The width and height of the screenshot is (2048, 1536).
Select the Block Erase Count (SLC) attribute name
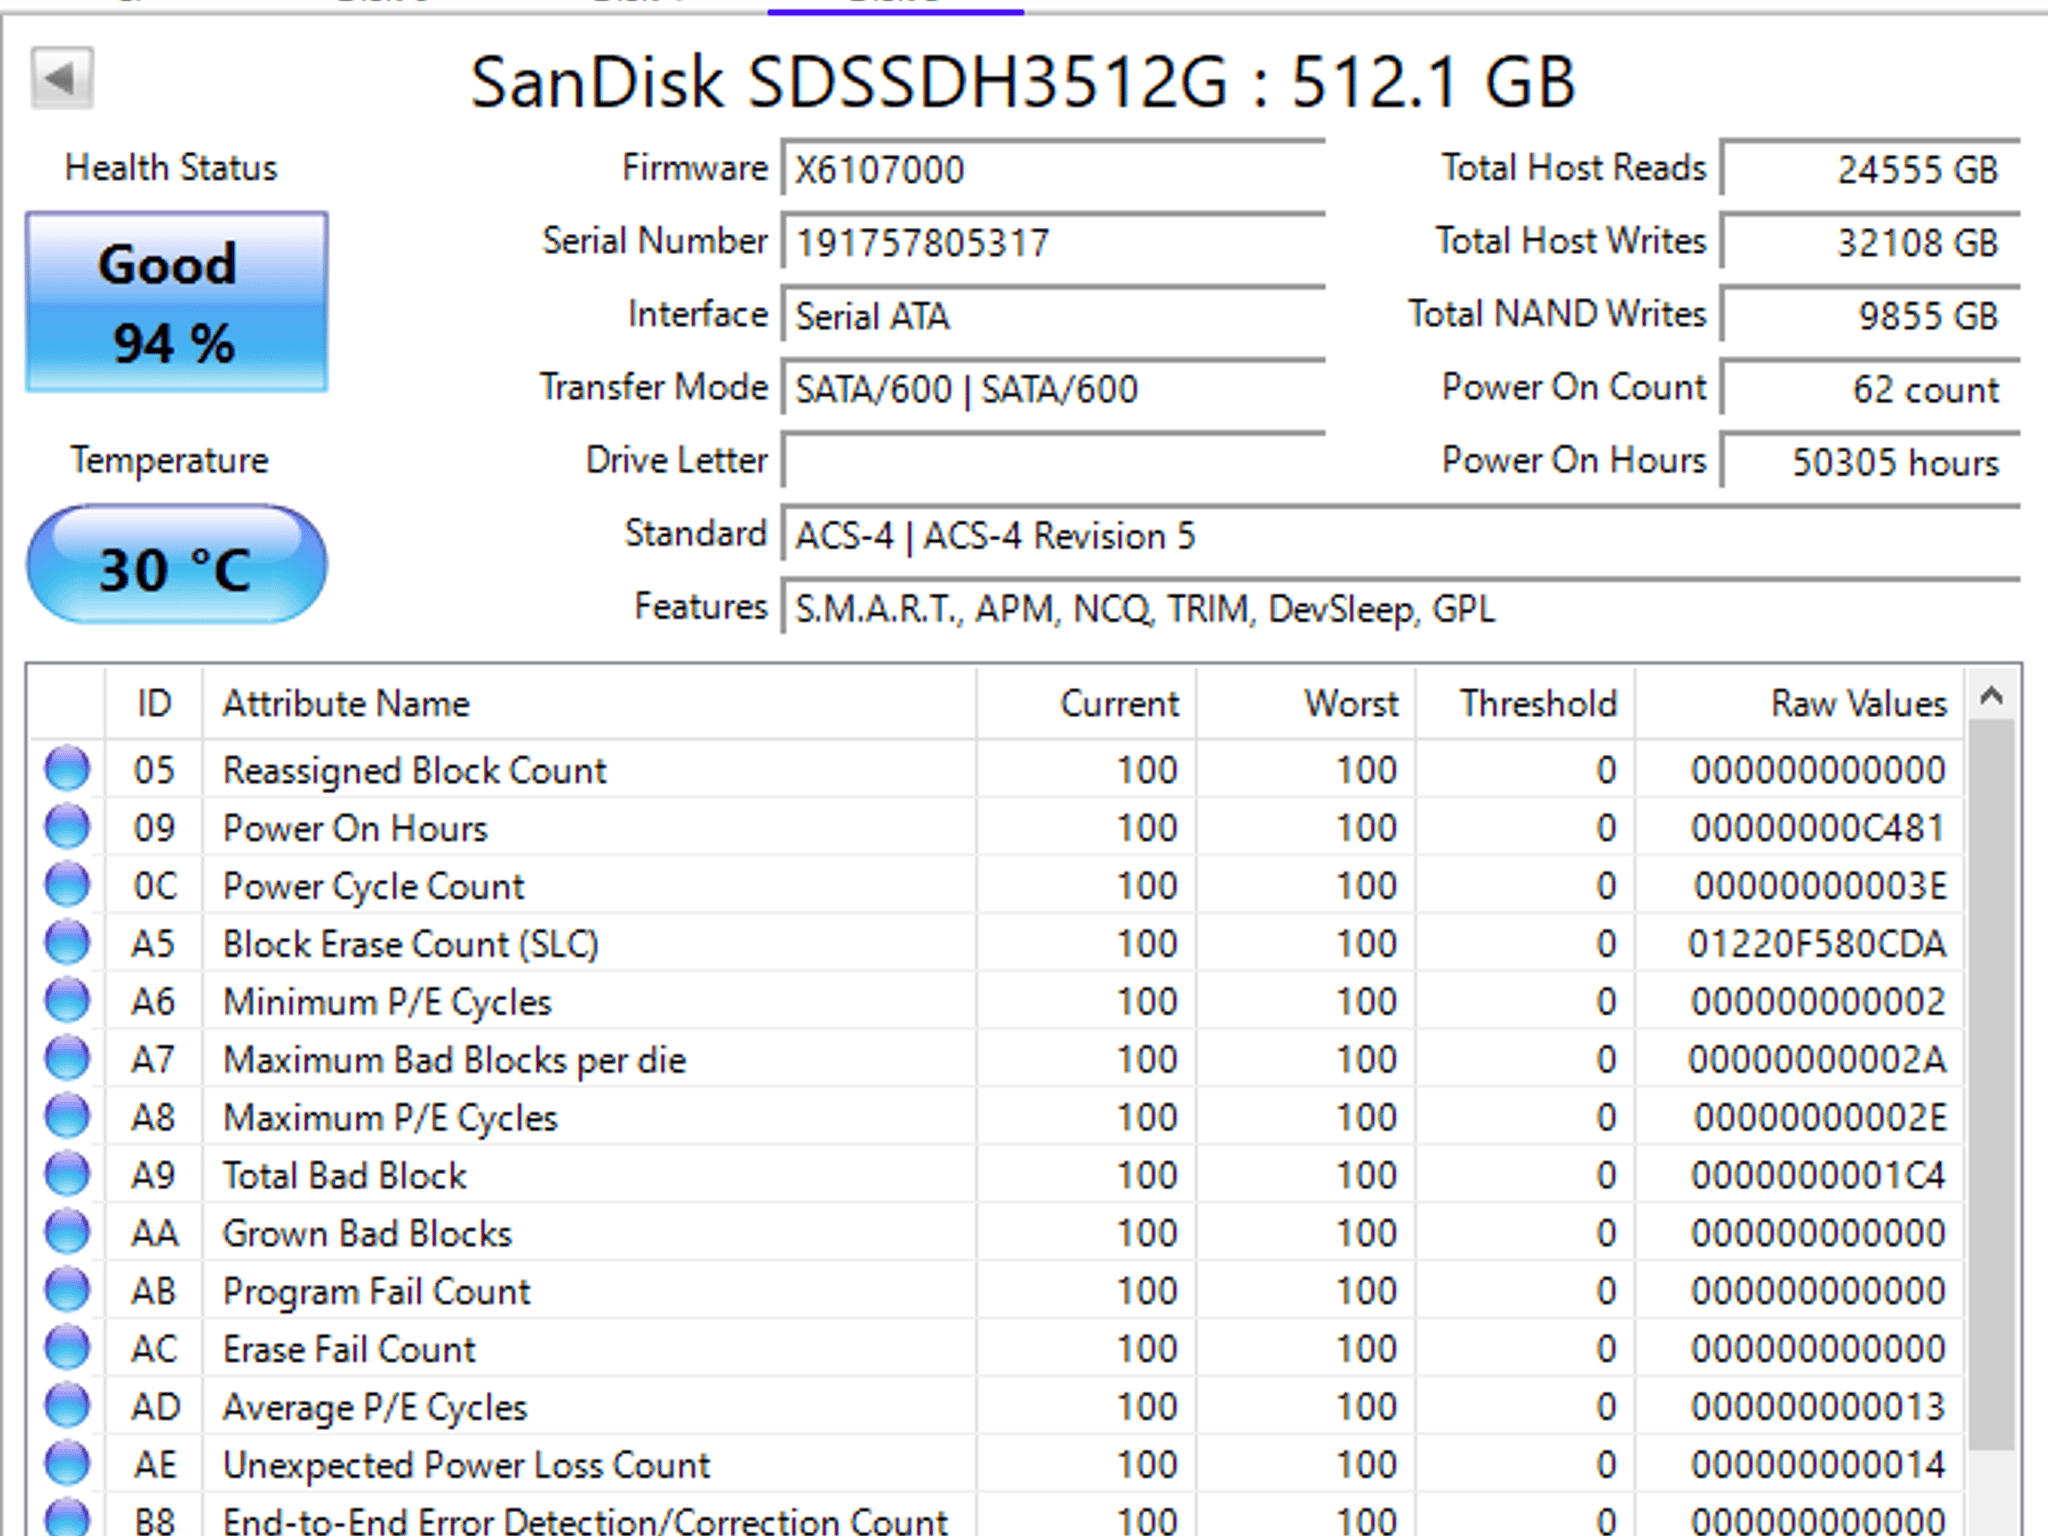point(410,944)
